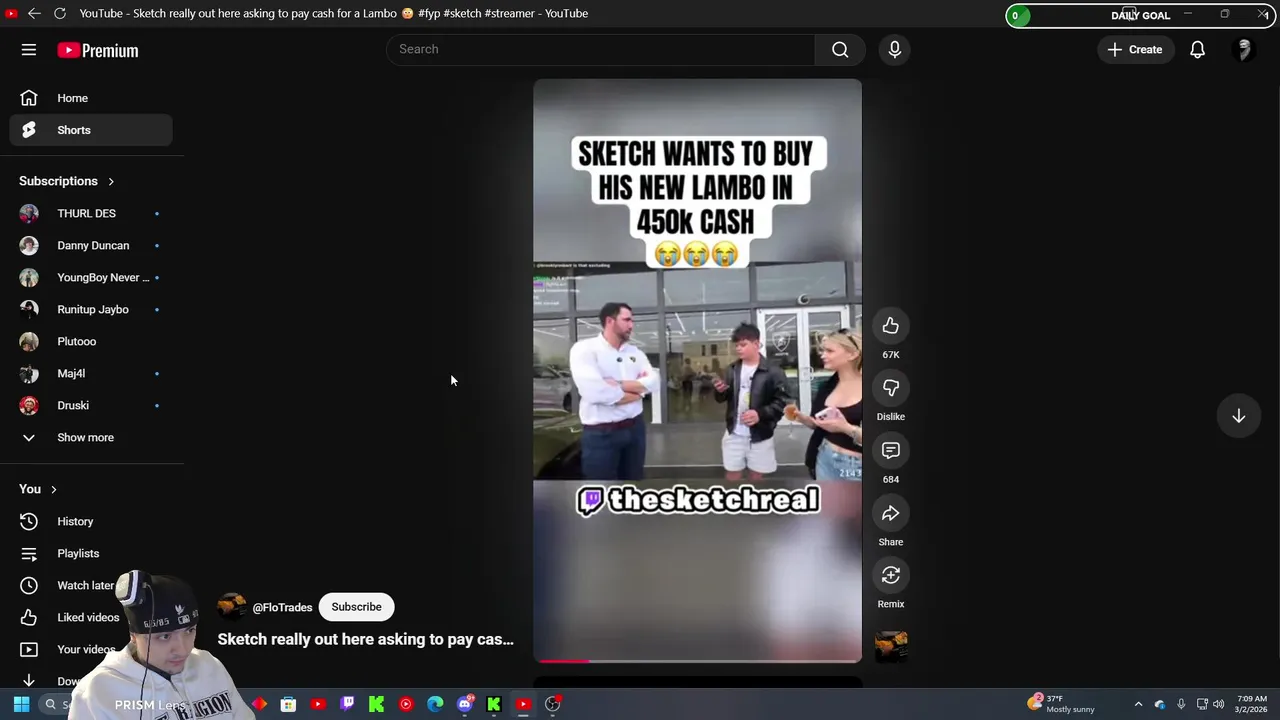Open the weather widget showing 37°F
This screenshot has height=720, width=1280.
click(1061, 704)
